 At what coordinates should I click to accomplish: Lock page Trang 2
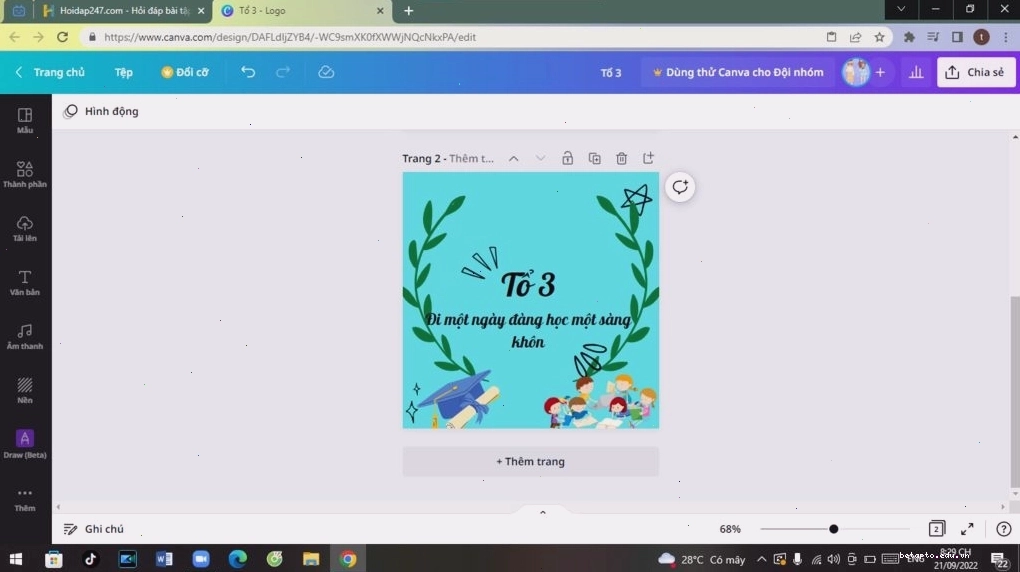567,158
